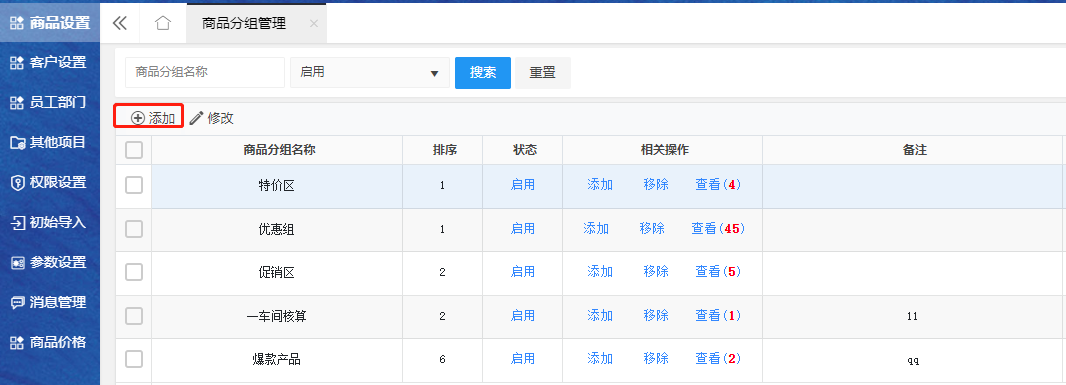This screenshot has height=385, width=1066.
Task: Open 商品设置 sidebar menu
Action: (x=50, y=22)
